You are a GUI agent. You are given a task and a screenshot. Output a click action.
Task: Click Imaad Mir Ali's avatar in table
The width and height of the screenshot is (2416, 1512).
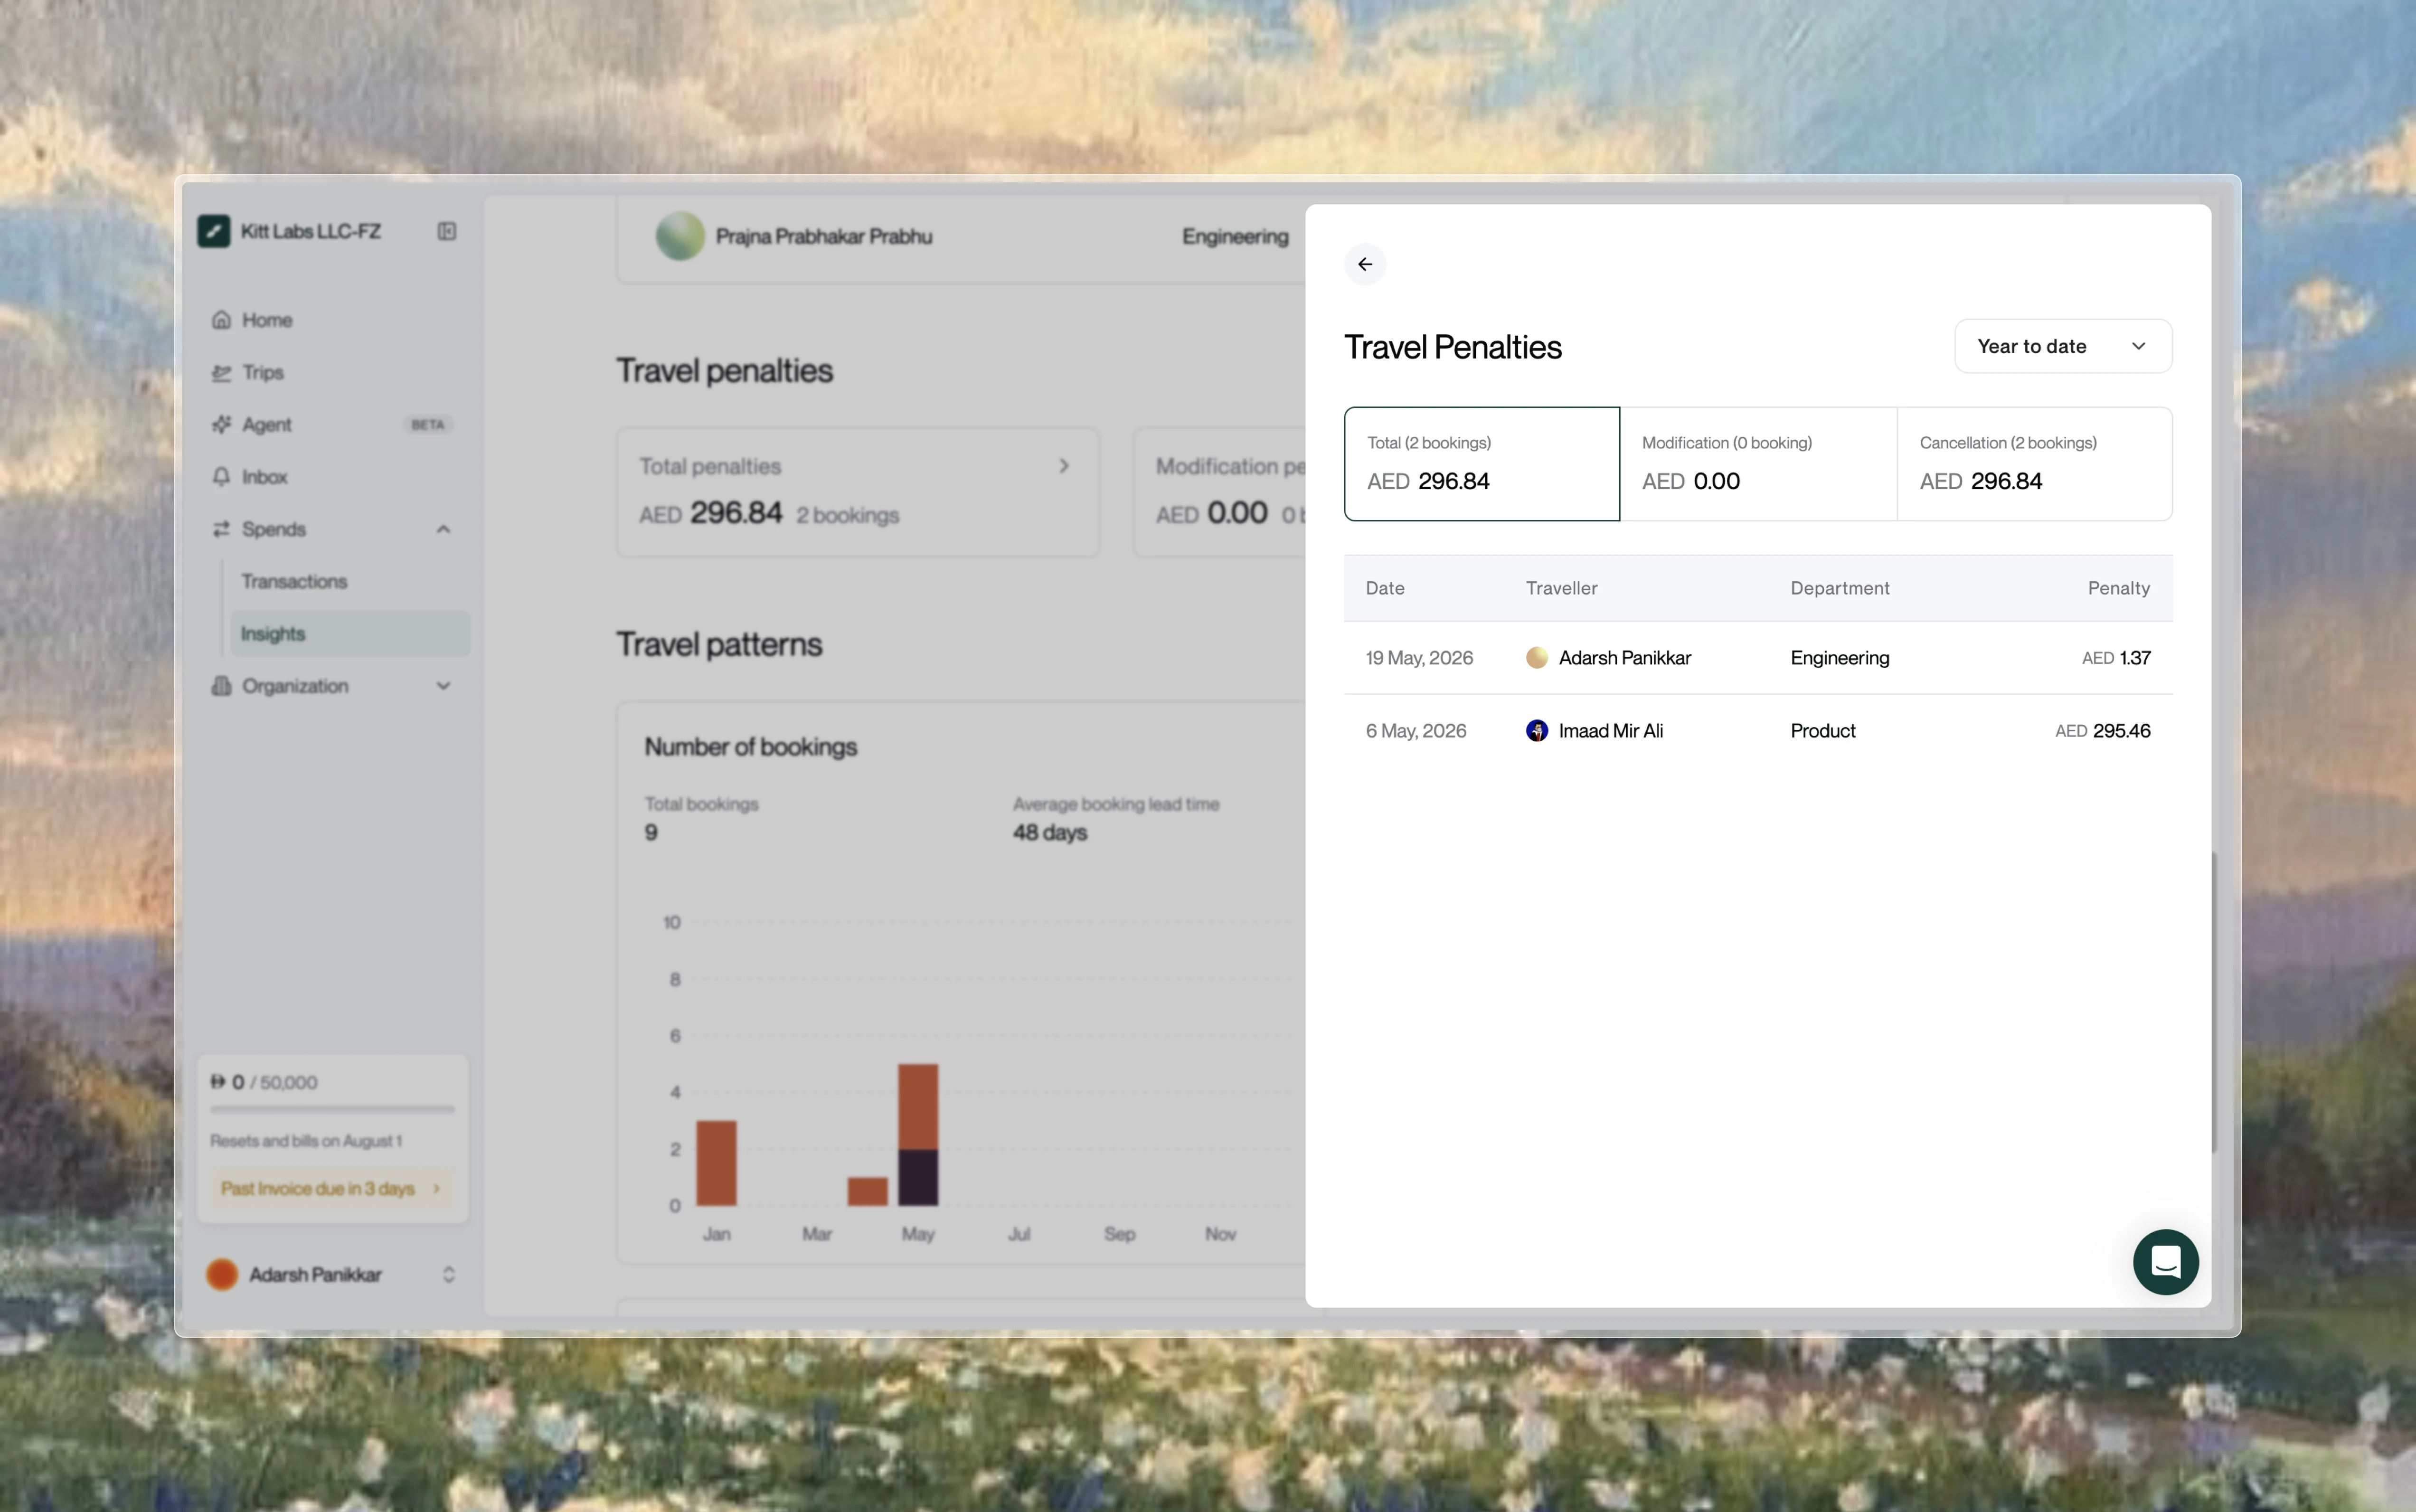[x=1537, y=731]
